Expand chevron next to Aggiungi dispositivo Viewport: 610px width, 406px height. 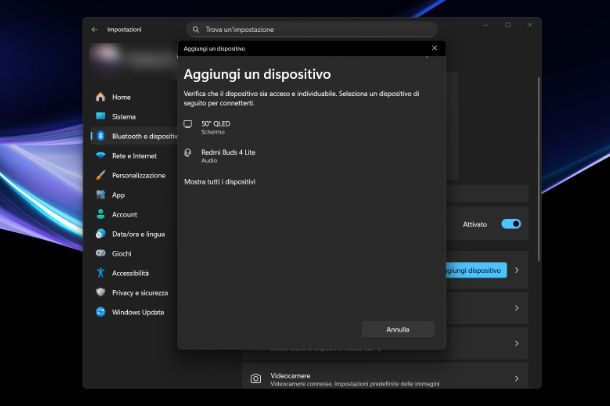pos(516,271)
